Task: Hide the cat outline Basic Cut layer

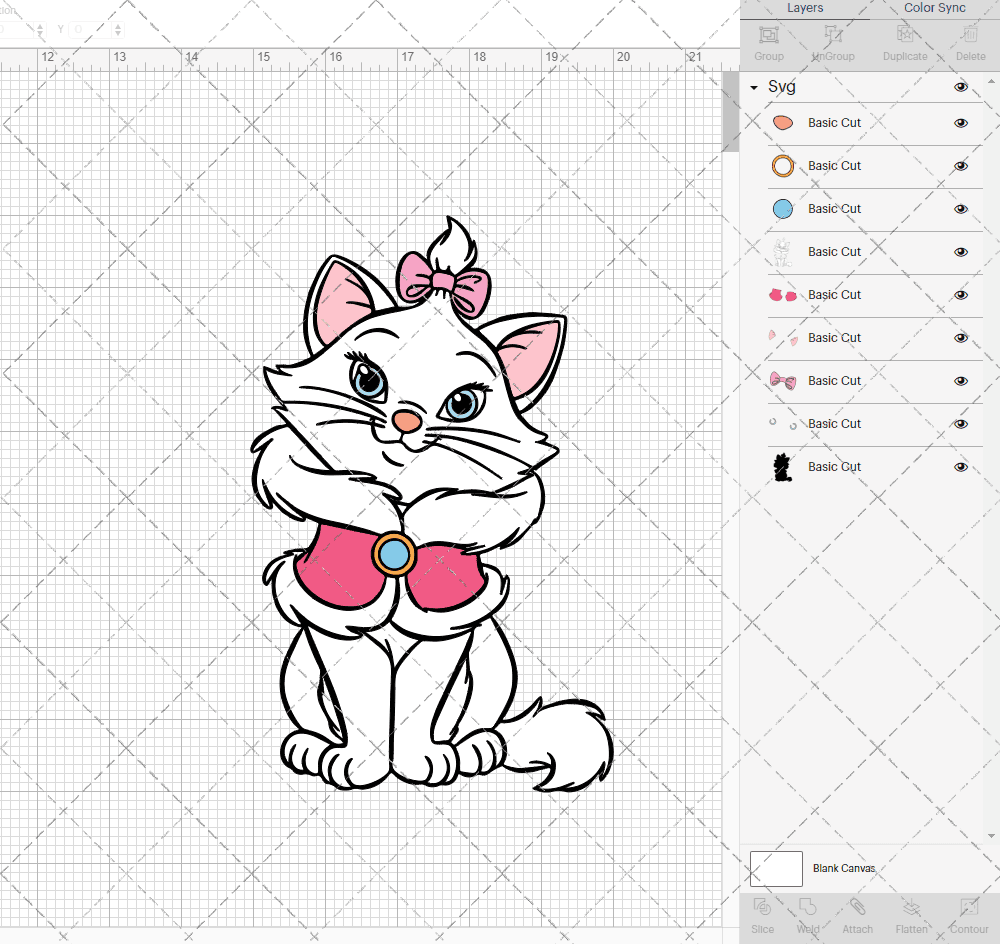Action: pos(961,252)
